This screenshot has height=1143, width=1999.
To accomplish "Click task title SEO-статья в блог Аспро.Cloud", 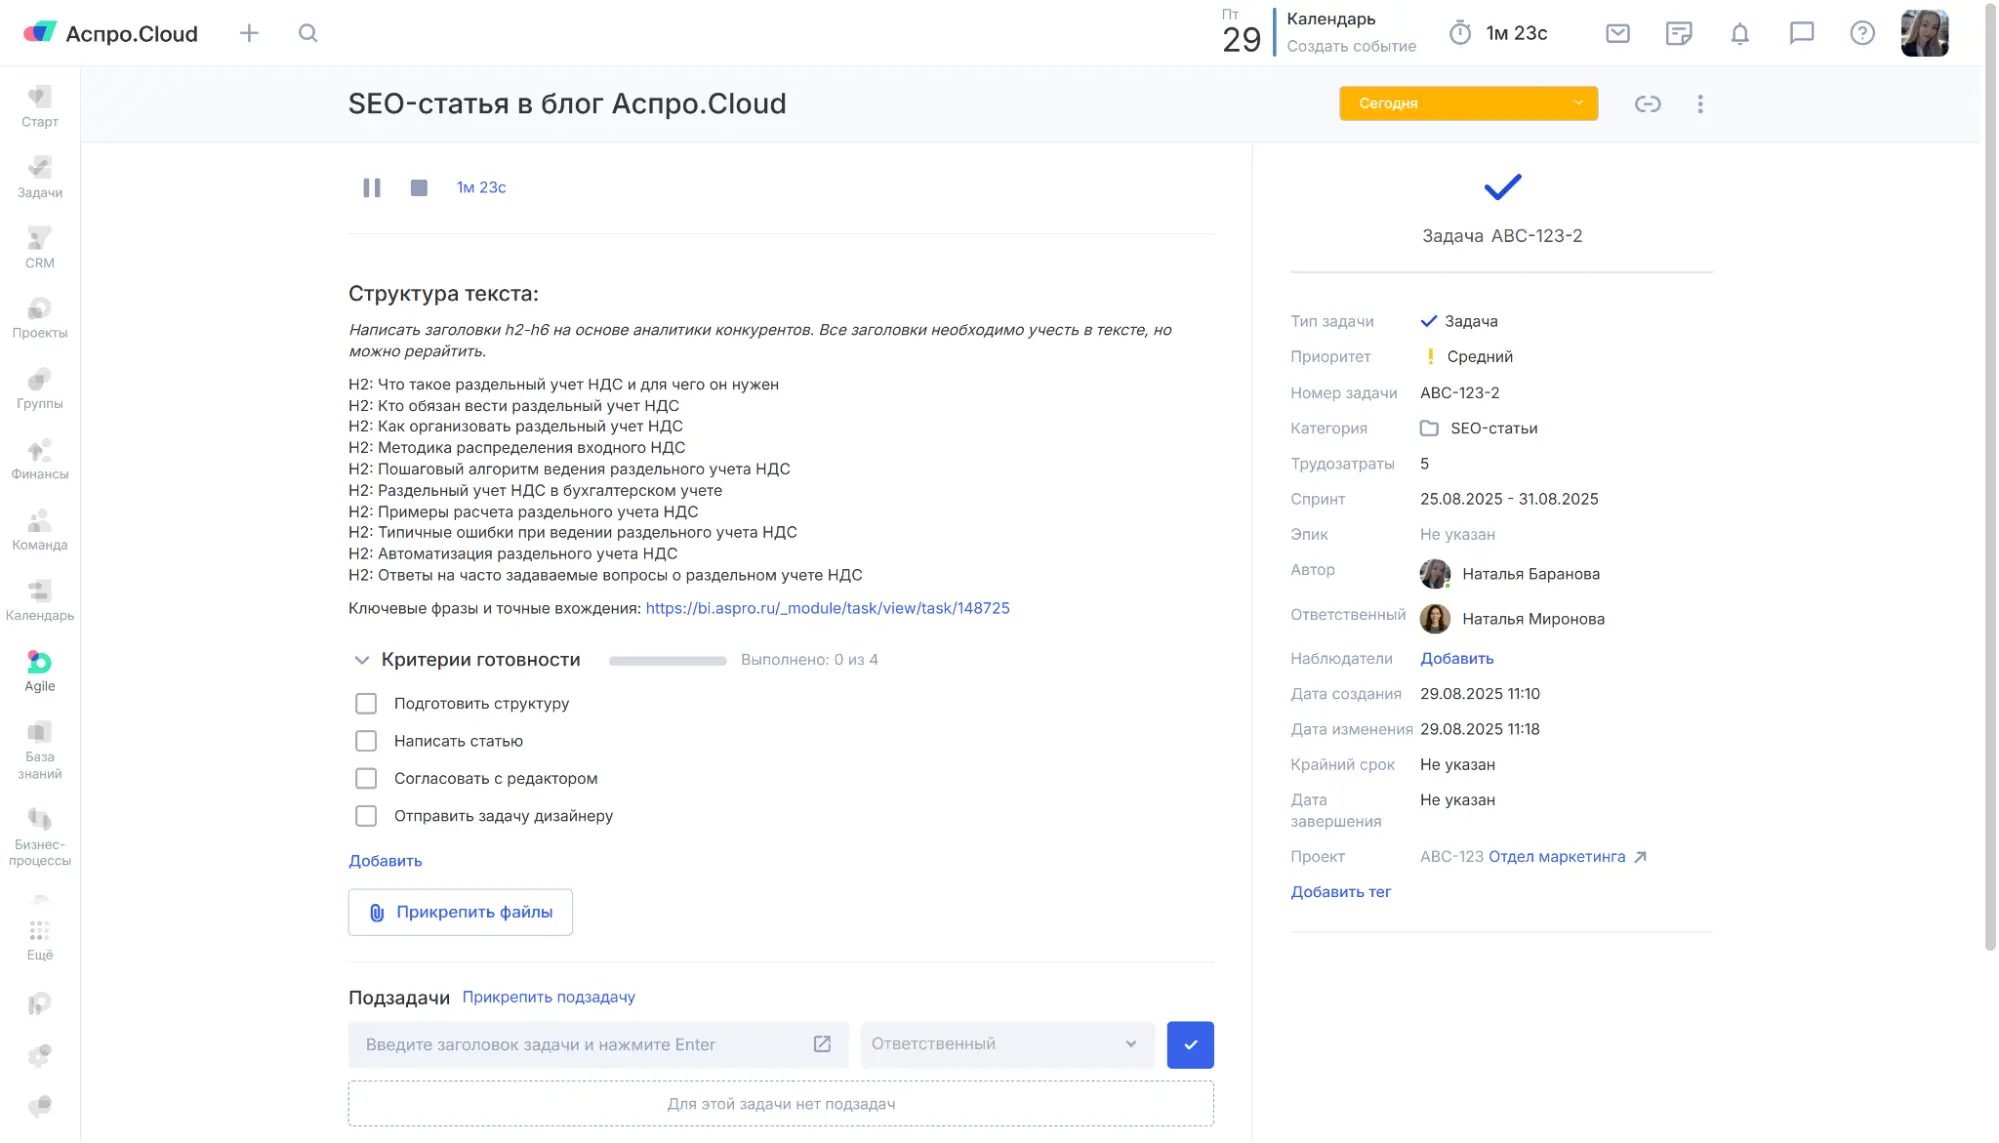I will coord(567,104).
